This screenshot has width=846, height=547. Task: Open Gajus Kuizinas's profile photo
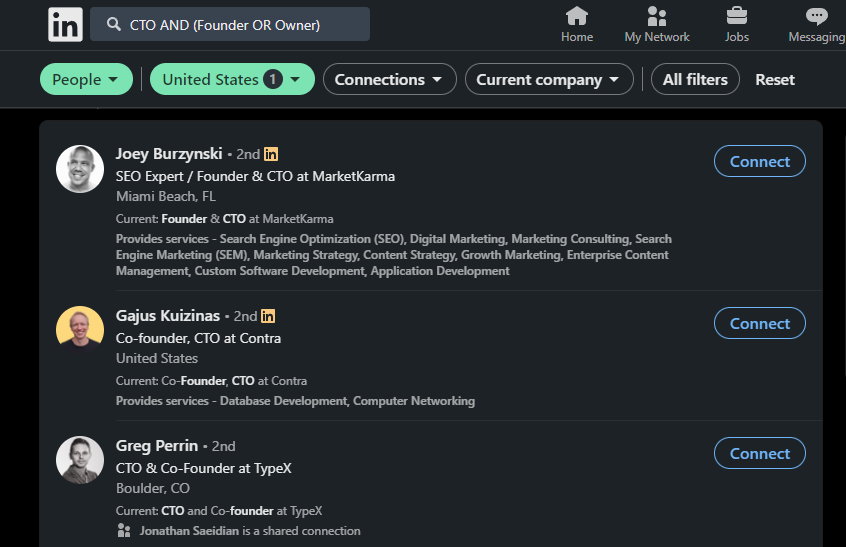80,329
